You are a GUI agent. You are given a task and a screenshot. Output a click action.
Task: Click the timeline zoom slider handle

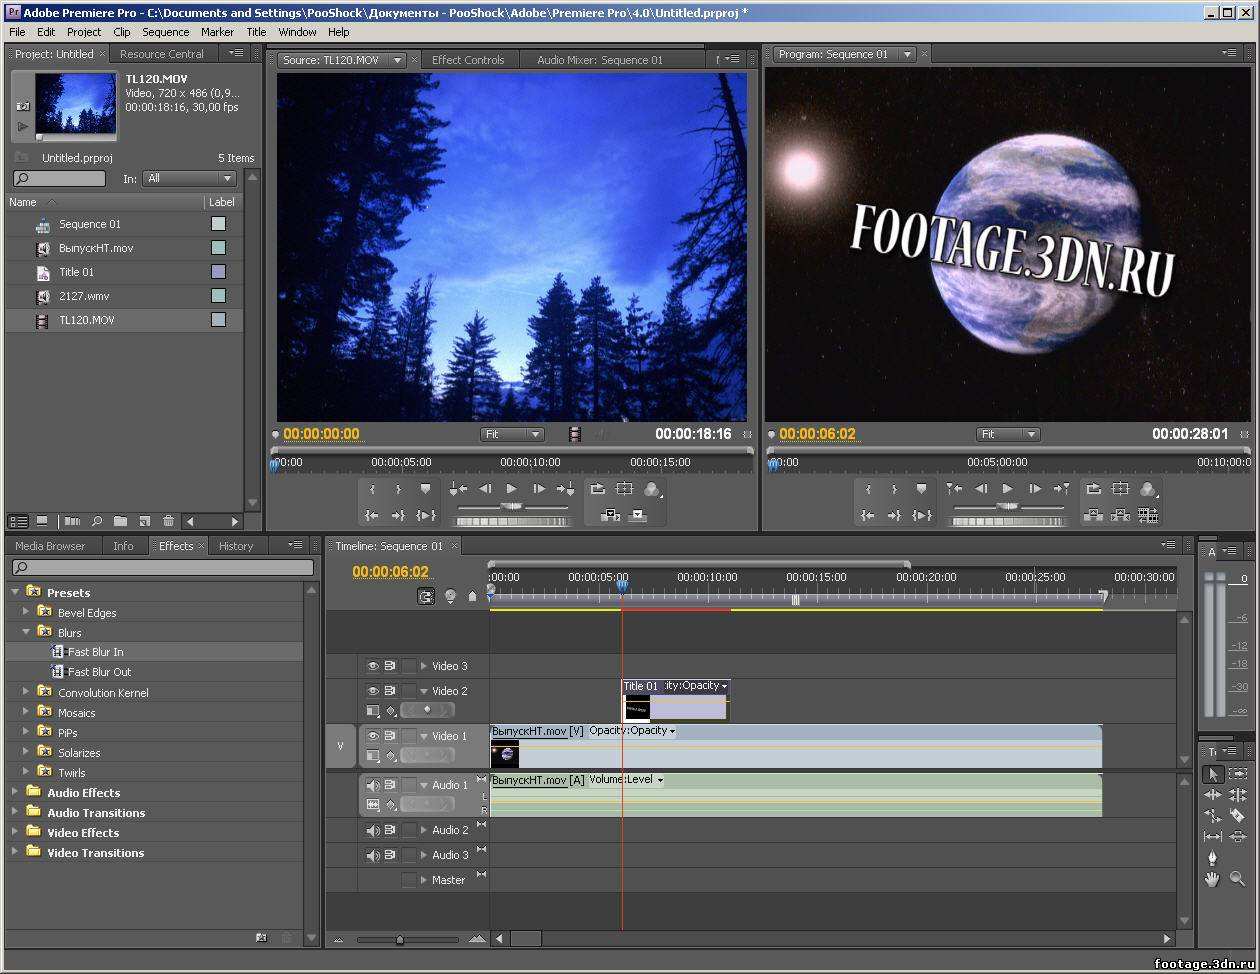coord(400,940)
